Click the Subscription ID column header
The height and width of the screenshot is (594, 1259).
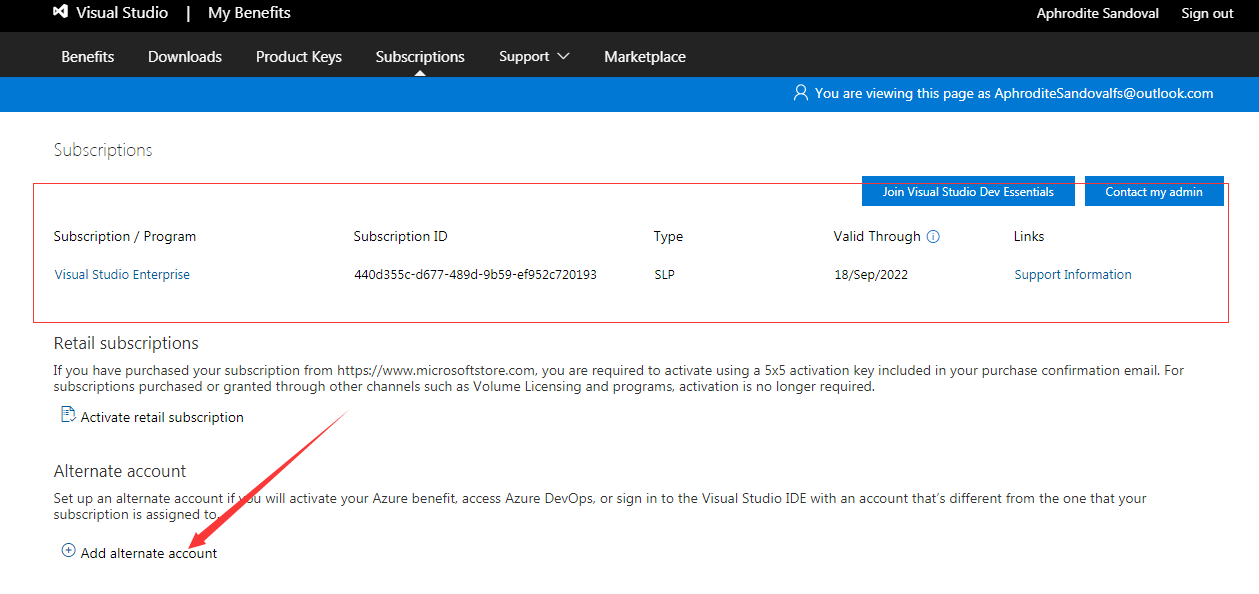coord(401,237)
